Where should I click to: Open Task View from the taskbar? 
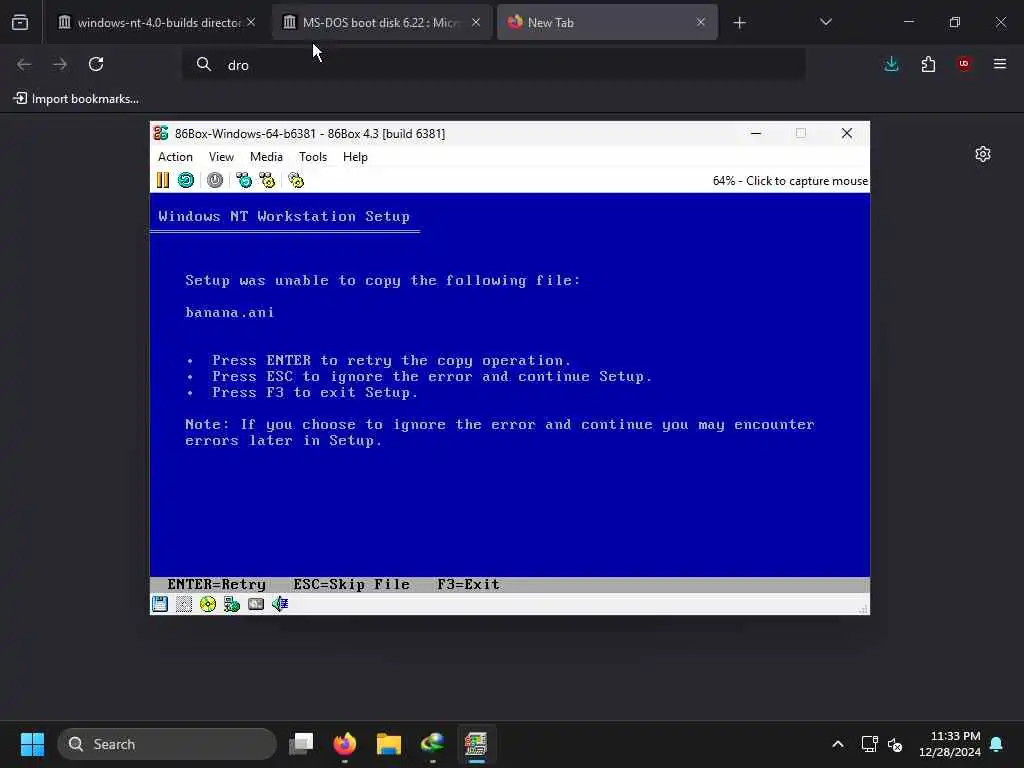[x=301, y=744]
